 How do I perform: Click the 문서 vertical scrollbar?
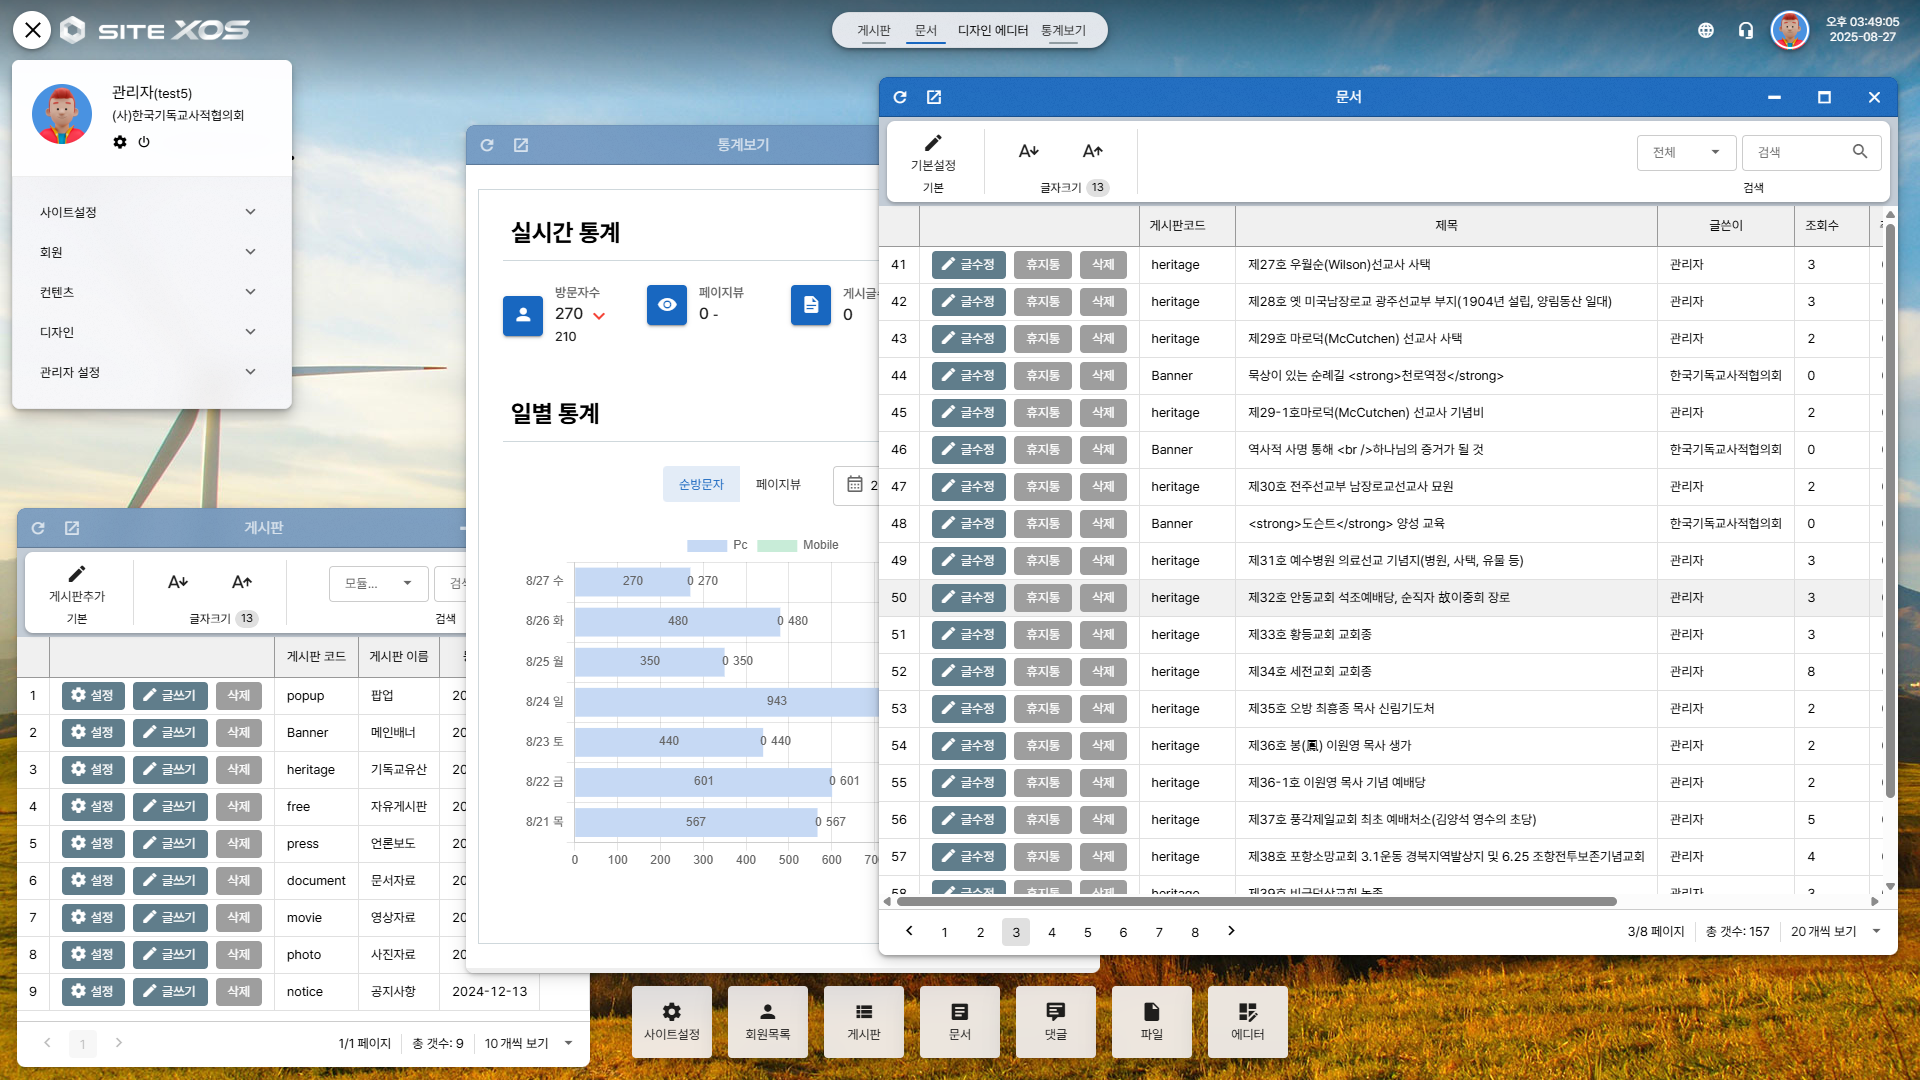point(1890,510)
